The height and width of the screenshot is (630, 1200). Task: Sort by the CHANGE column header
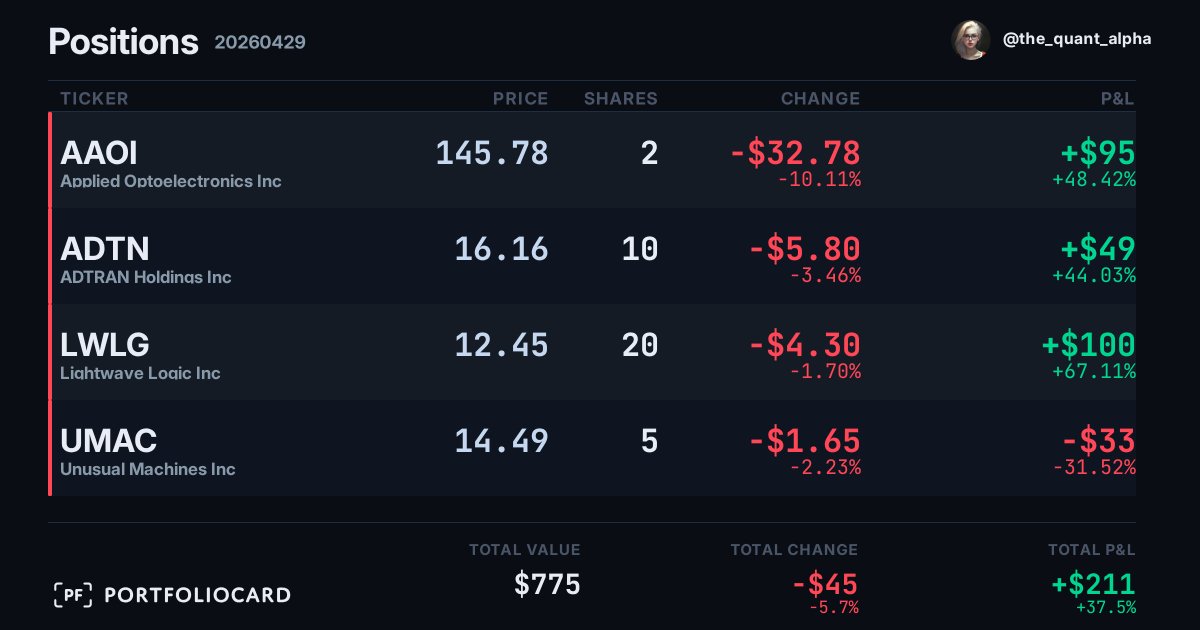click(x=820, y=98)
